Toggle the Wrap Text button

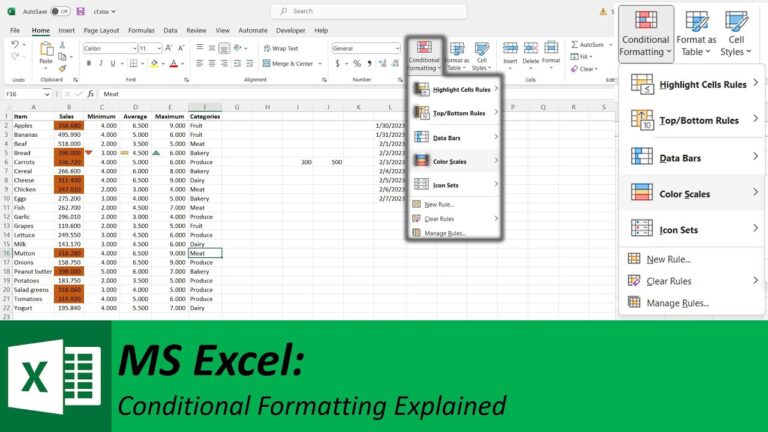point(281,48)
